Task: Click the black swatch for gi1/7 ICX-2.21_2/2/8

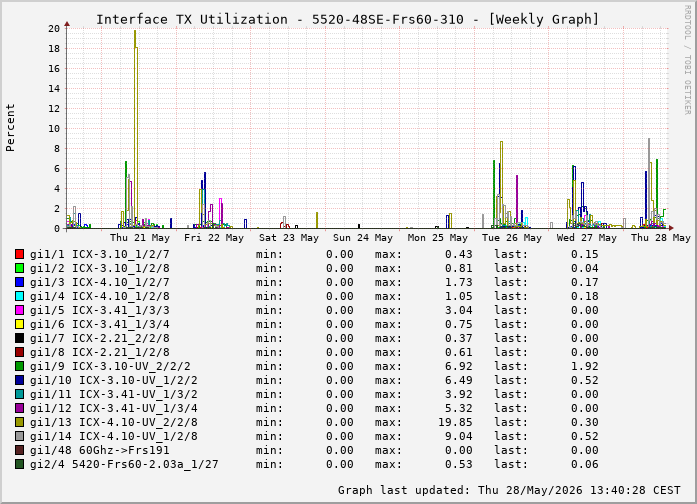Action: (x=19, y=338)
